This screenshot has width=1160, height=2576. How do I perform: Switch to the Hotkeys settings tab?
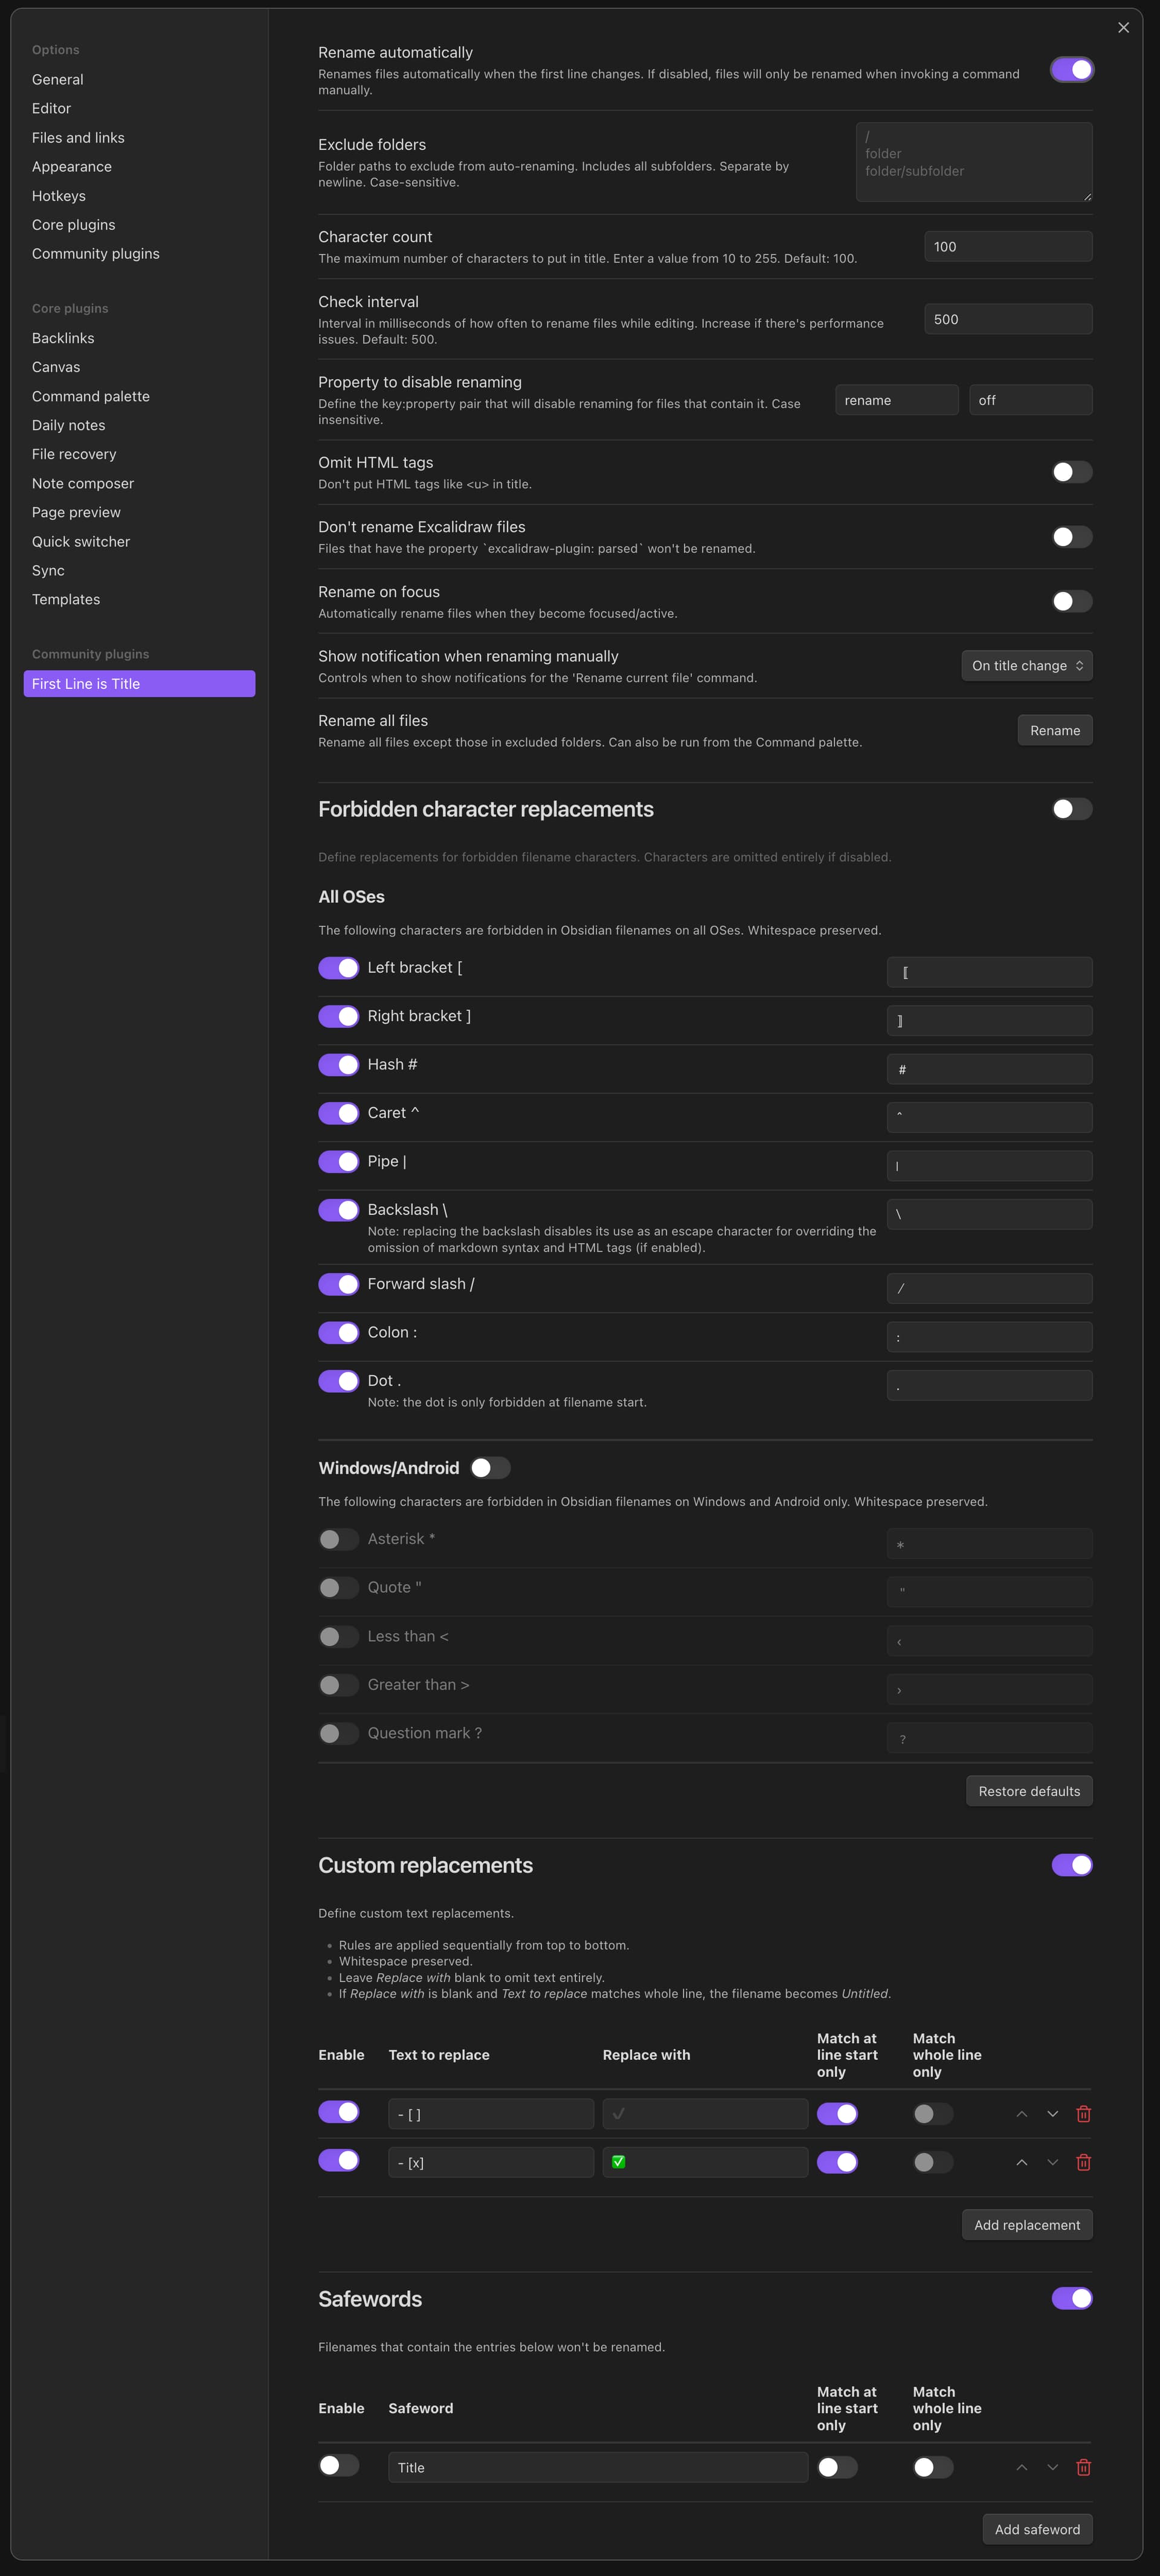point(59,196)
